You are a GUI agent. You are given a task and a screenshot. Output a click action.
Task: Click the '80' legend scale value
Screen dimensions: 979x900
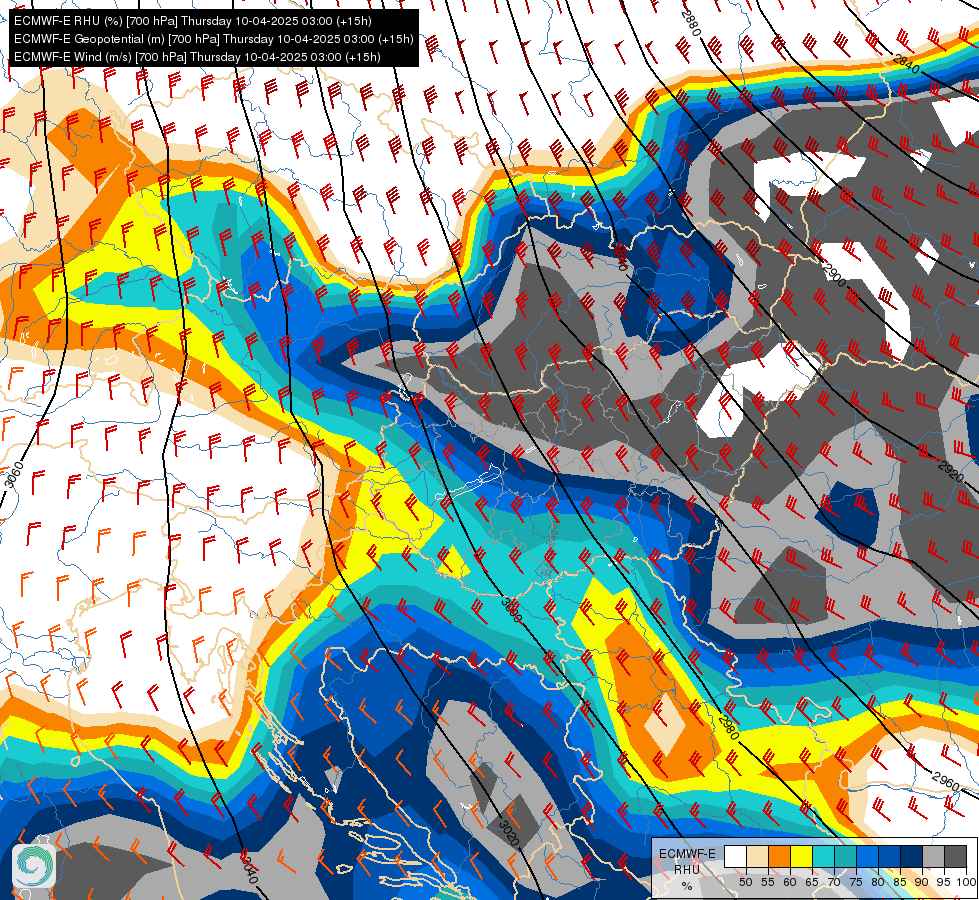click(x=878, y=882)
